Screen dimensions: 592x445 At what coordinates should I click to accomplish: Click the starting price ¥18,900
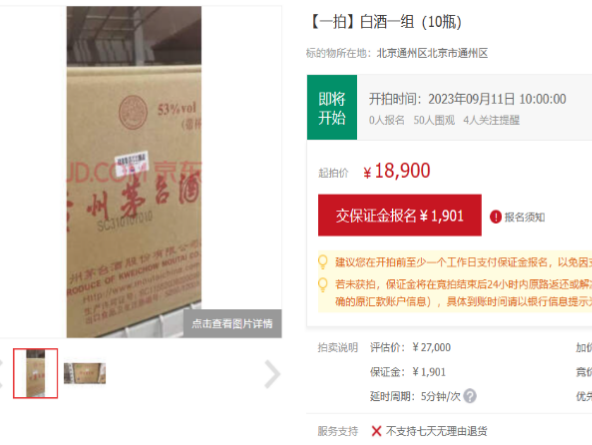click(x=396, y=171)
